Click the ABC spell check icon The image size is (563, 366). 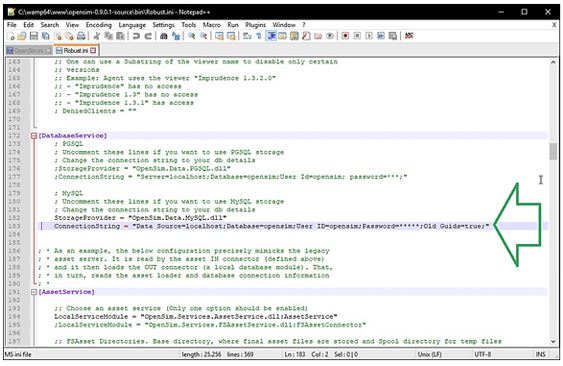pyautogui.click(x=409, y=36)
